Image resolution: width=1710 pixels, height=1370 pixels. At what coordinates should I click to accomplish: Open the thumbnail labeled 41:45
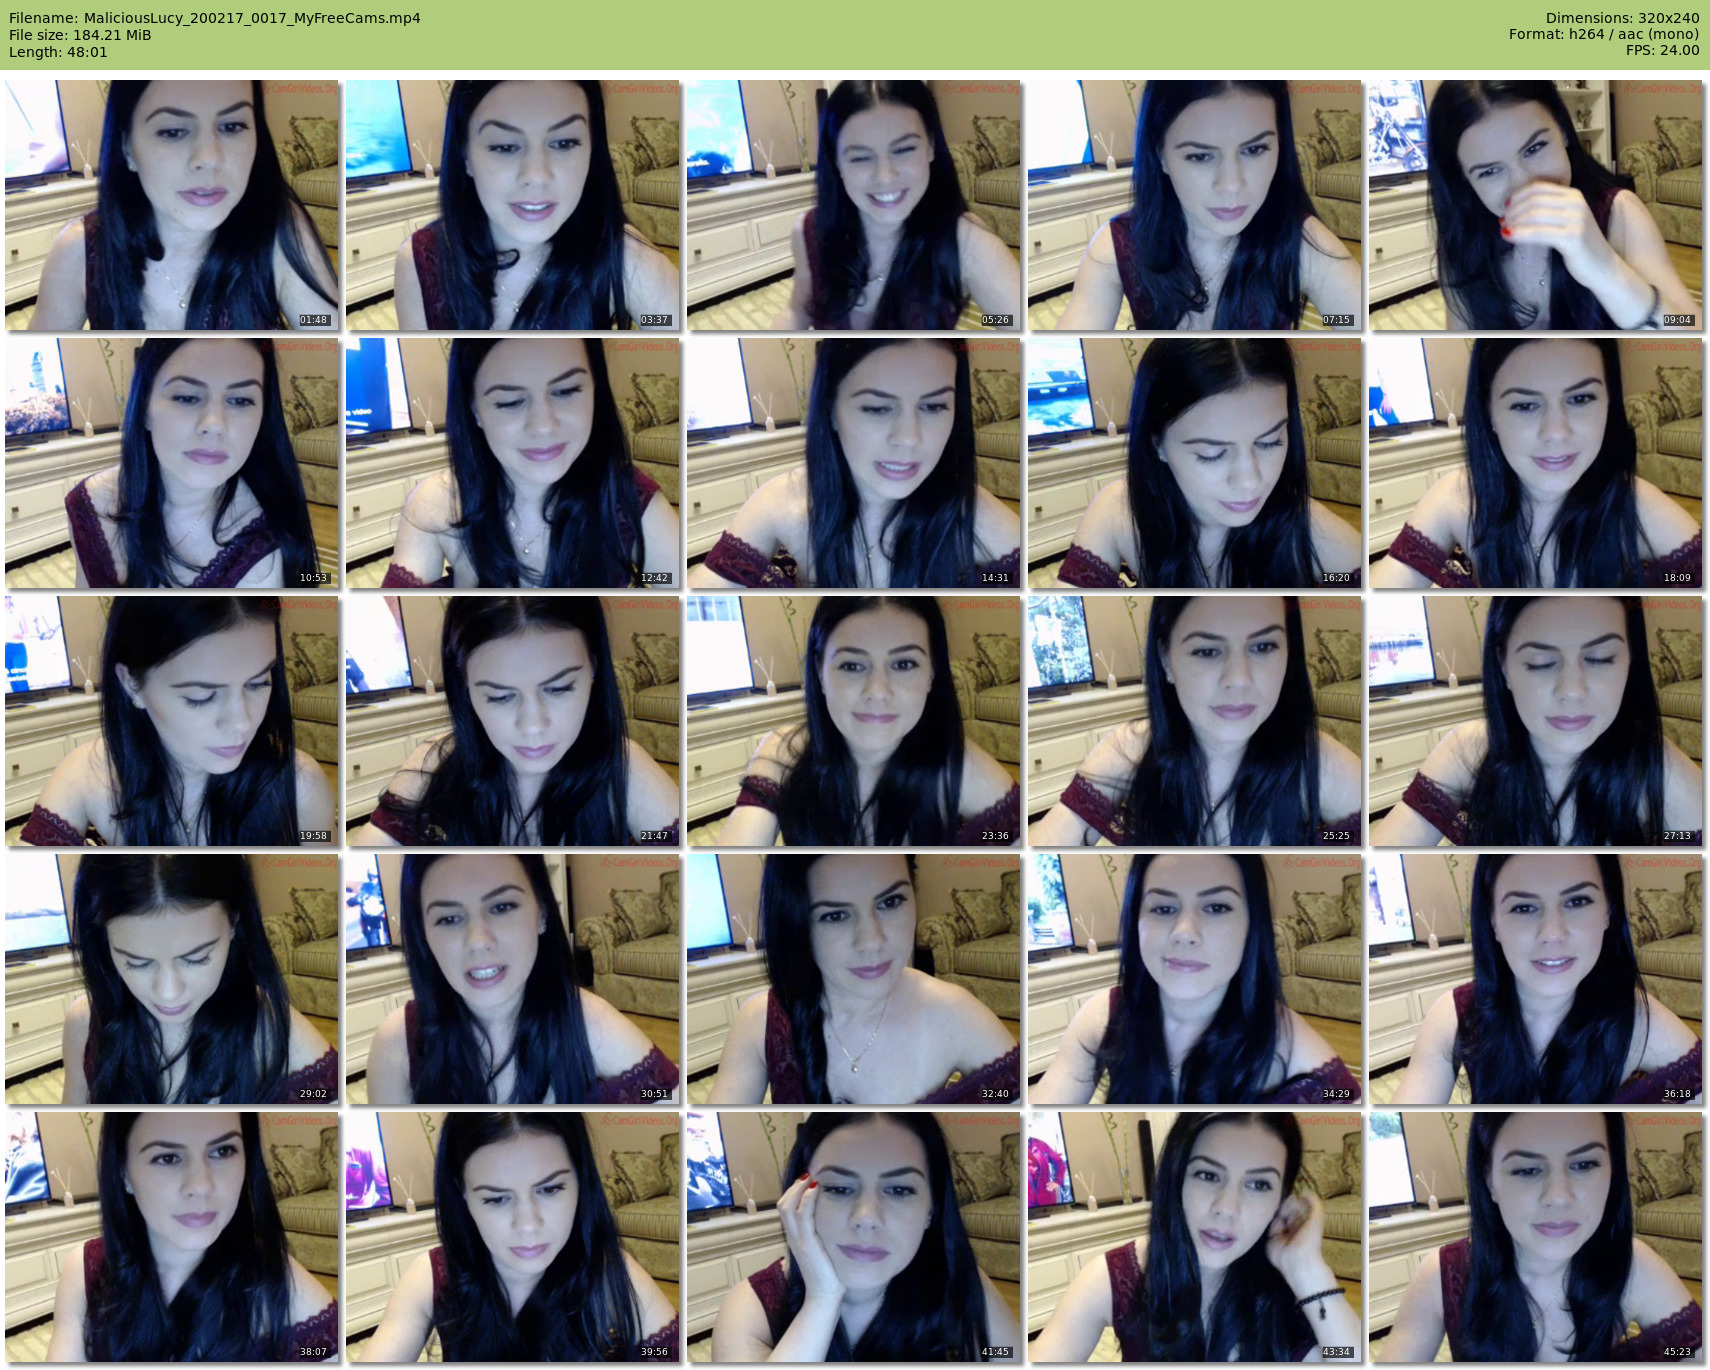click(854, 1237)
